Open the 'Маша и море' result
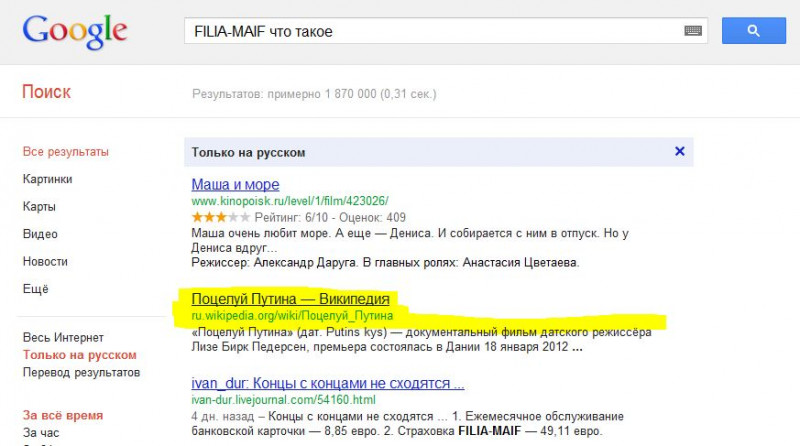Screen dimensions: 800x446 click(235, 184)
